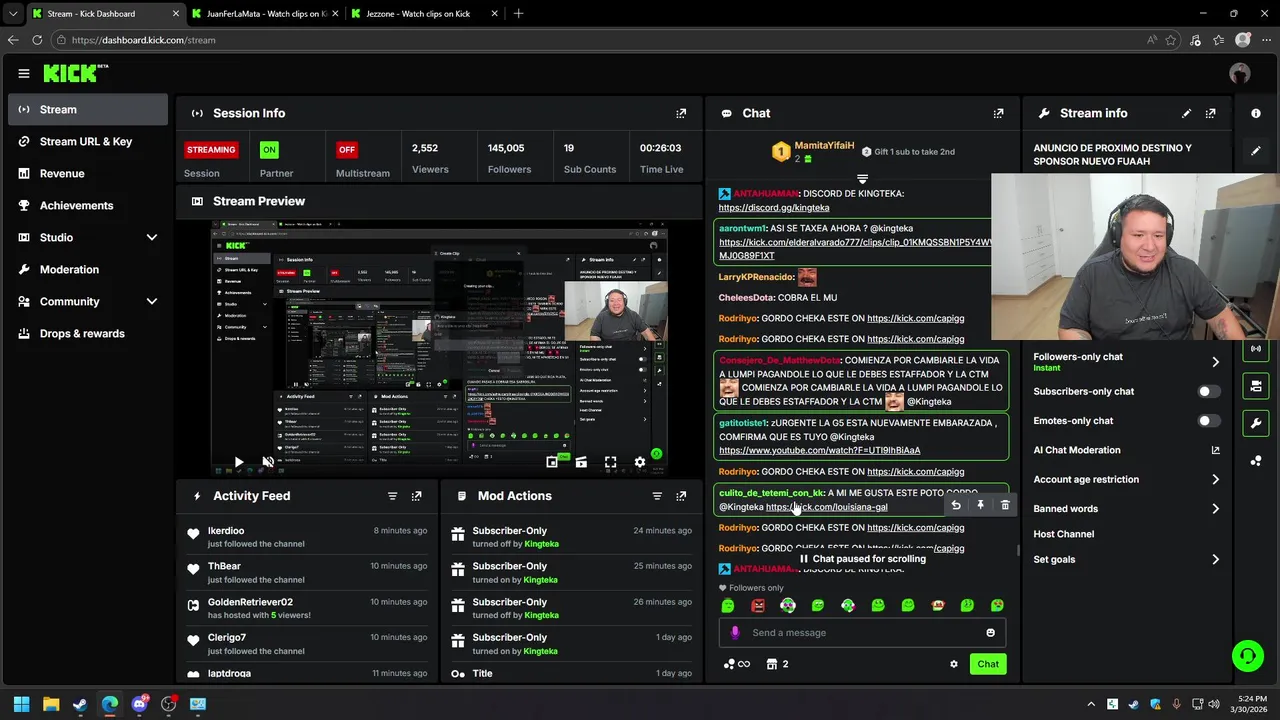This screenshot has width=1280, height=720.
Task: Open the discord.gg/kingteka link in chat
Action: (774, 208)
